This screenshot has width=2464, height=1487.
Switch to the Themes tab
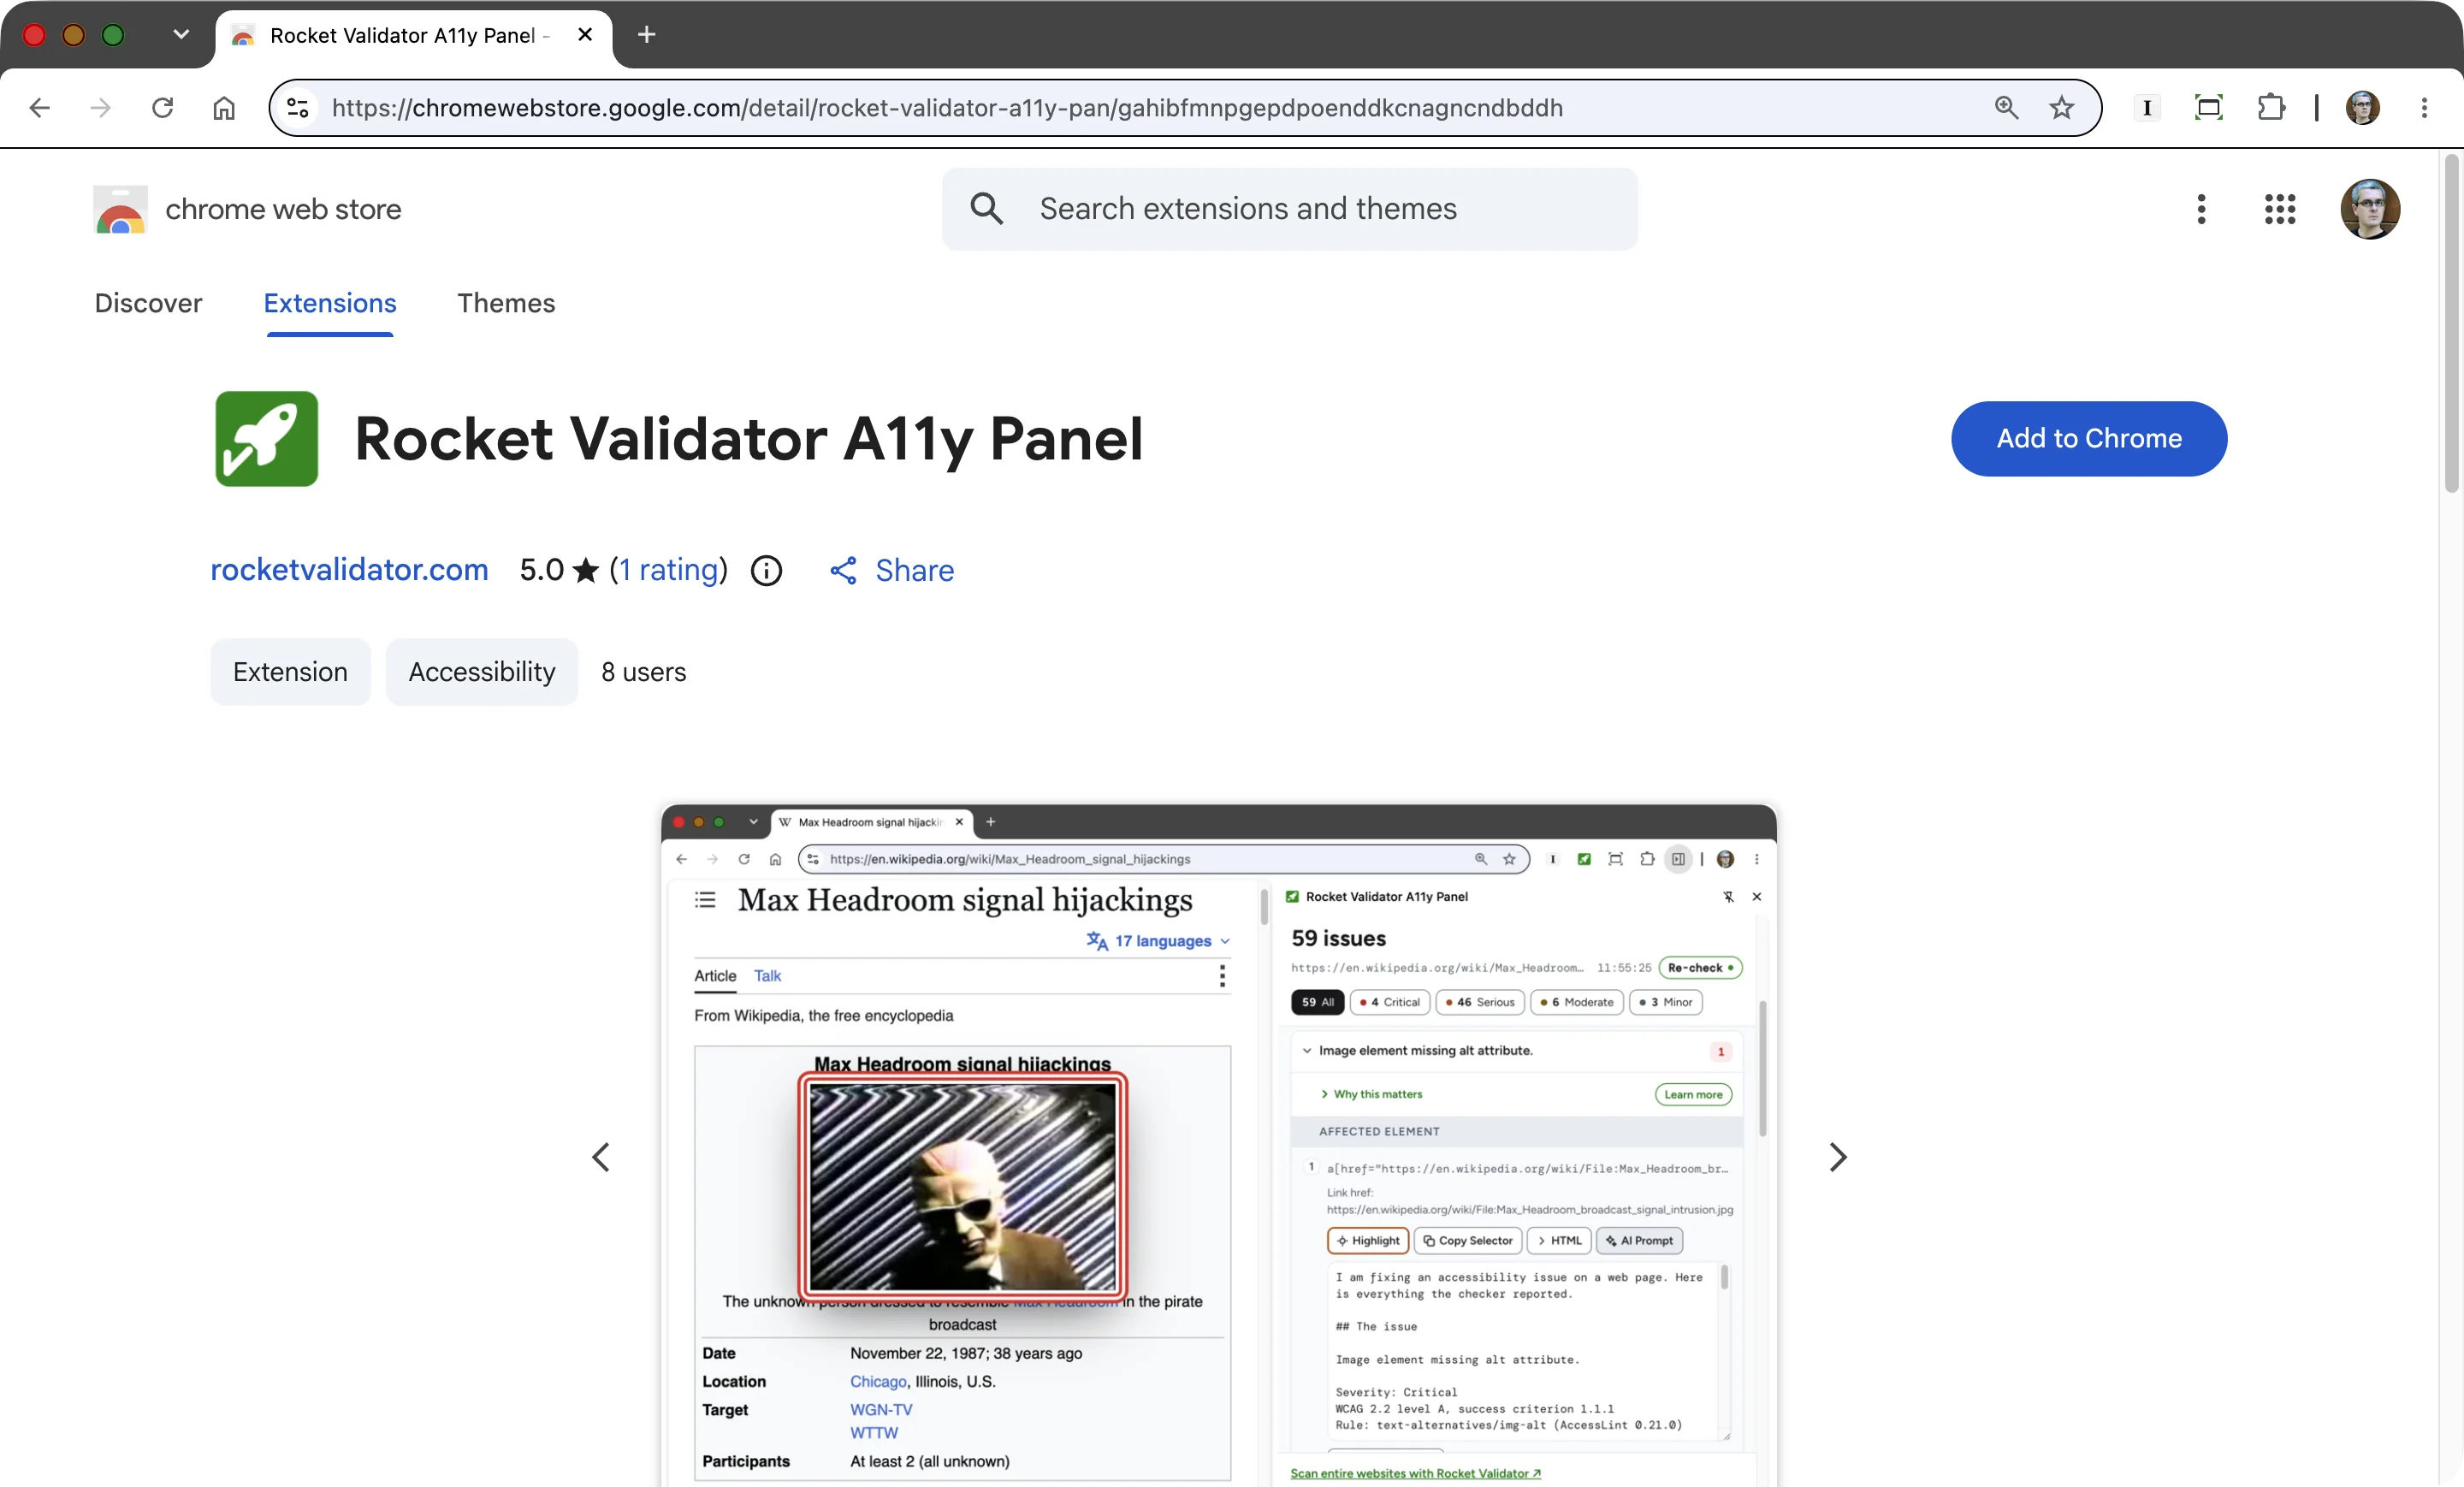(x=506, y=303)
